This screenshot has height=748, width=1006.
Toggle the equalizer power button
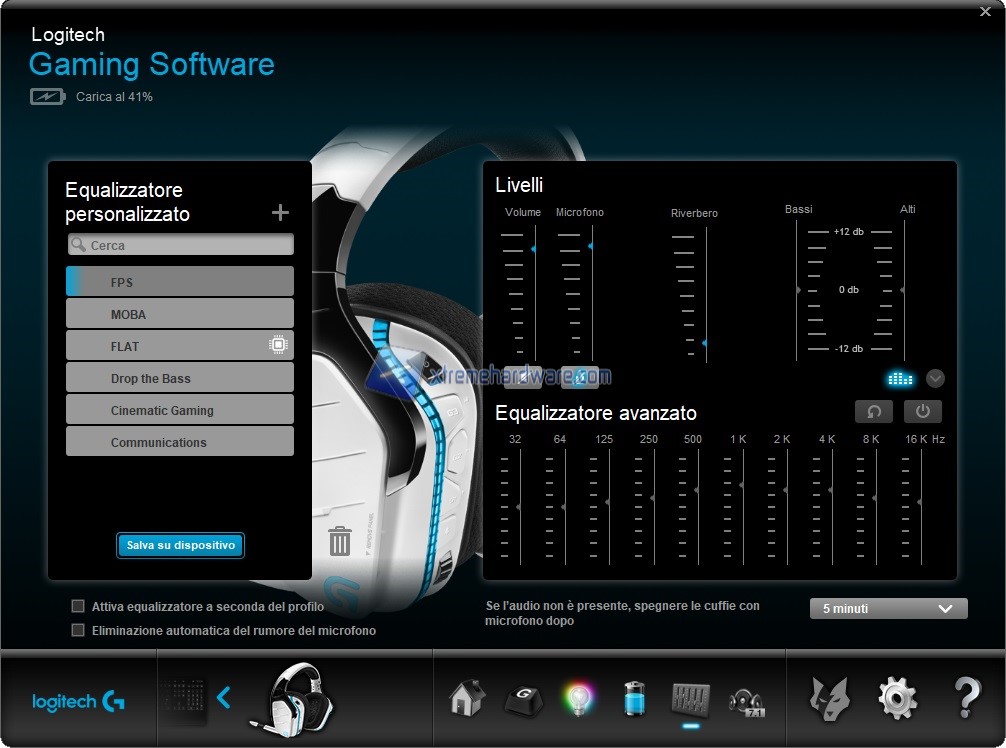click(922, 411)
